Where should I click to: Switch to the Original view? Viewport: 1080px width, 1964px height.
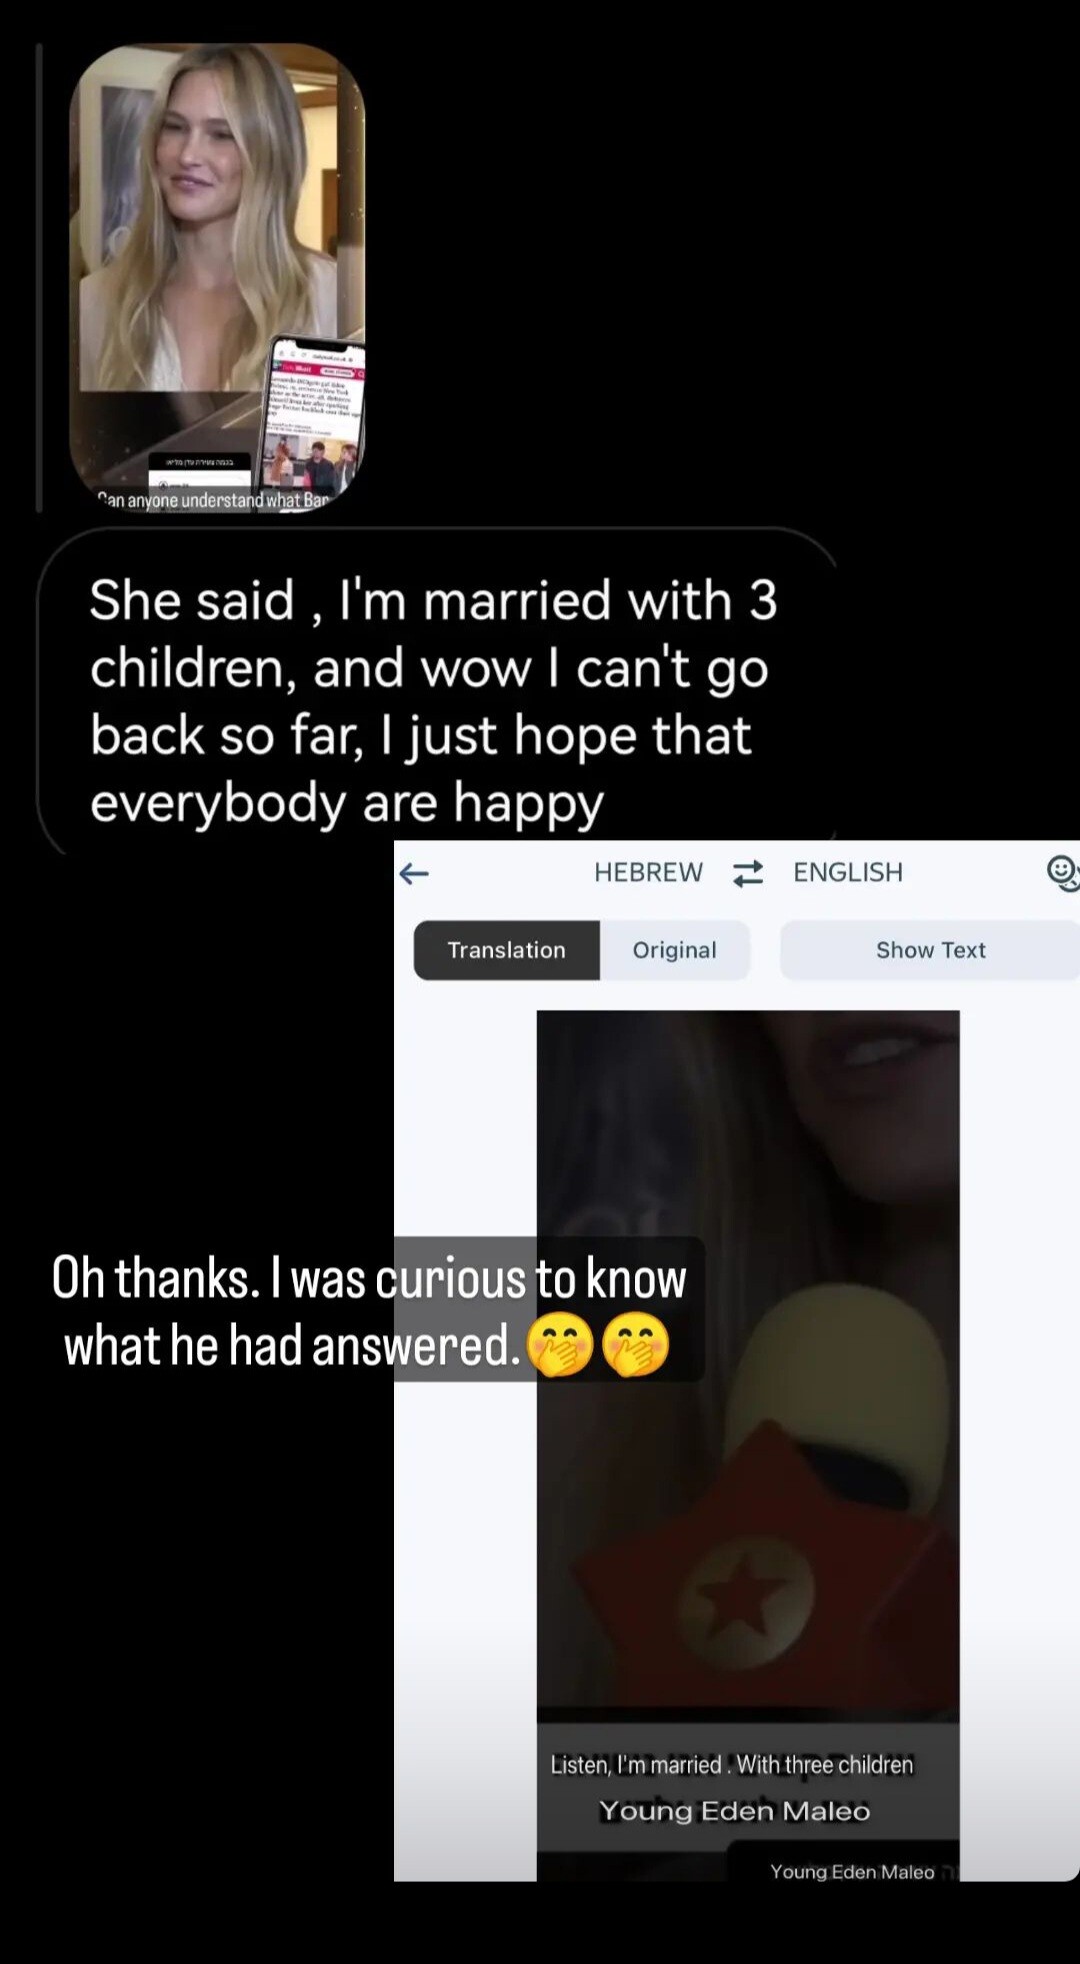(x=675, y=950)
